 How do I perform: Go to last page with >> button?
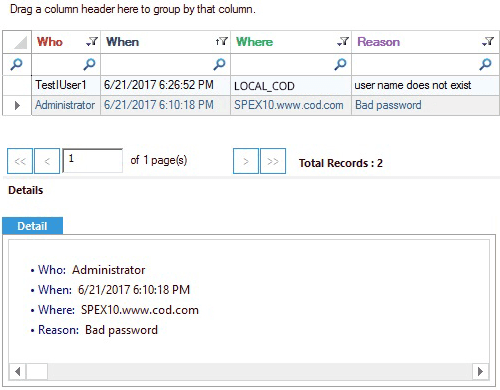point(273,161)
